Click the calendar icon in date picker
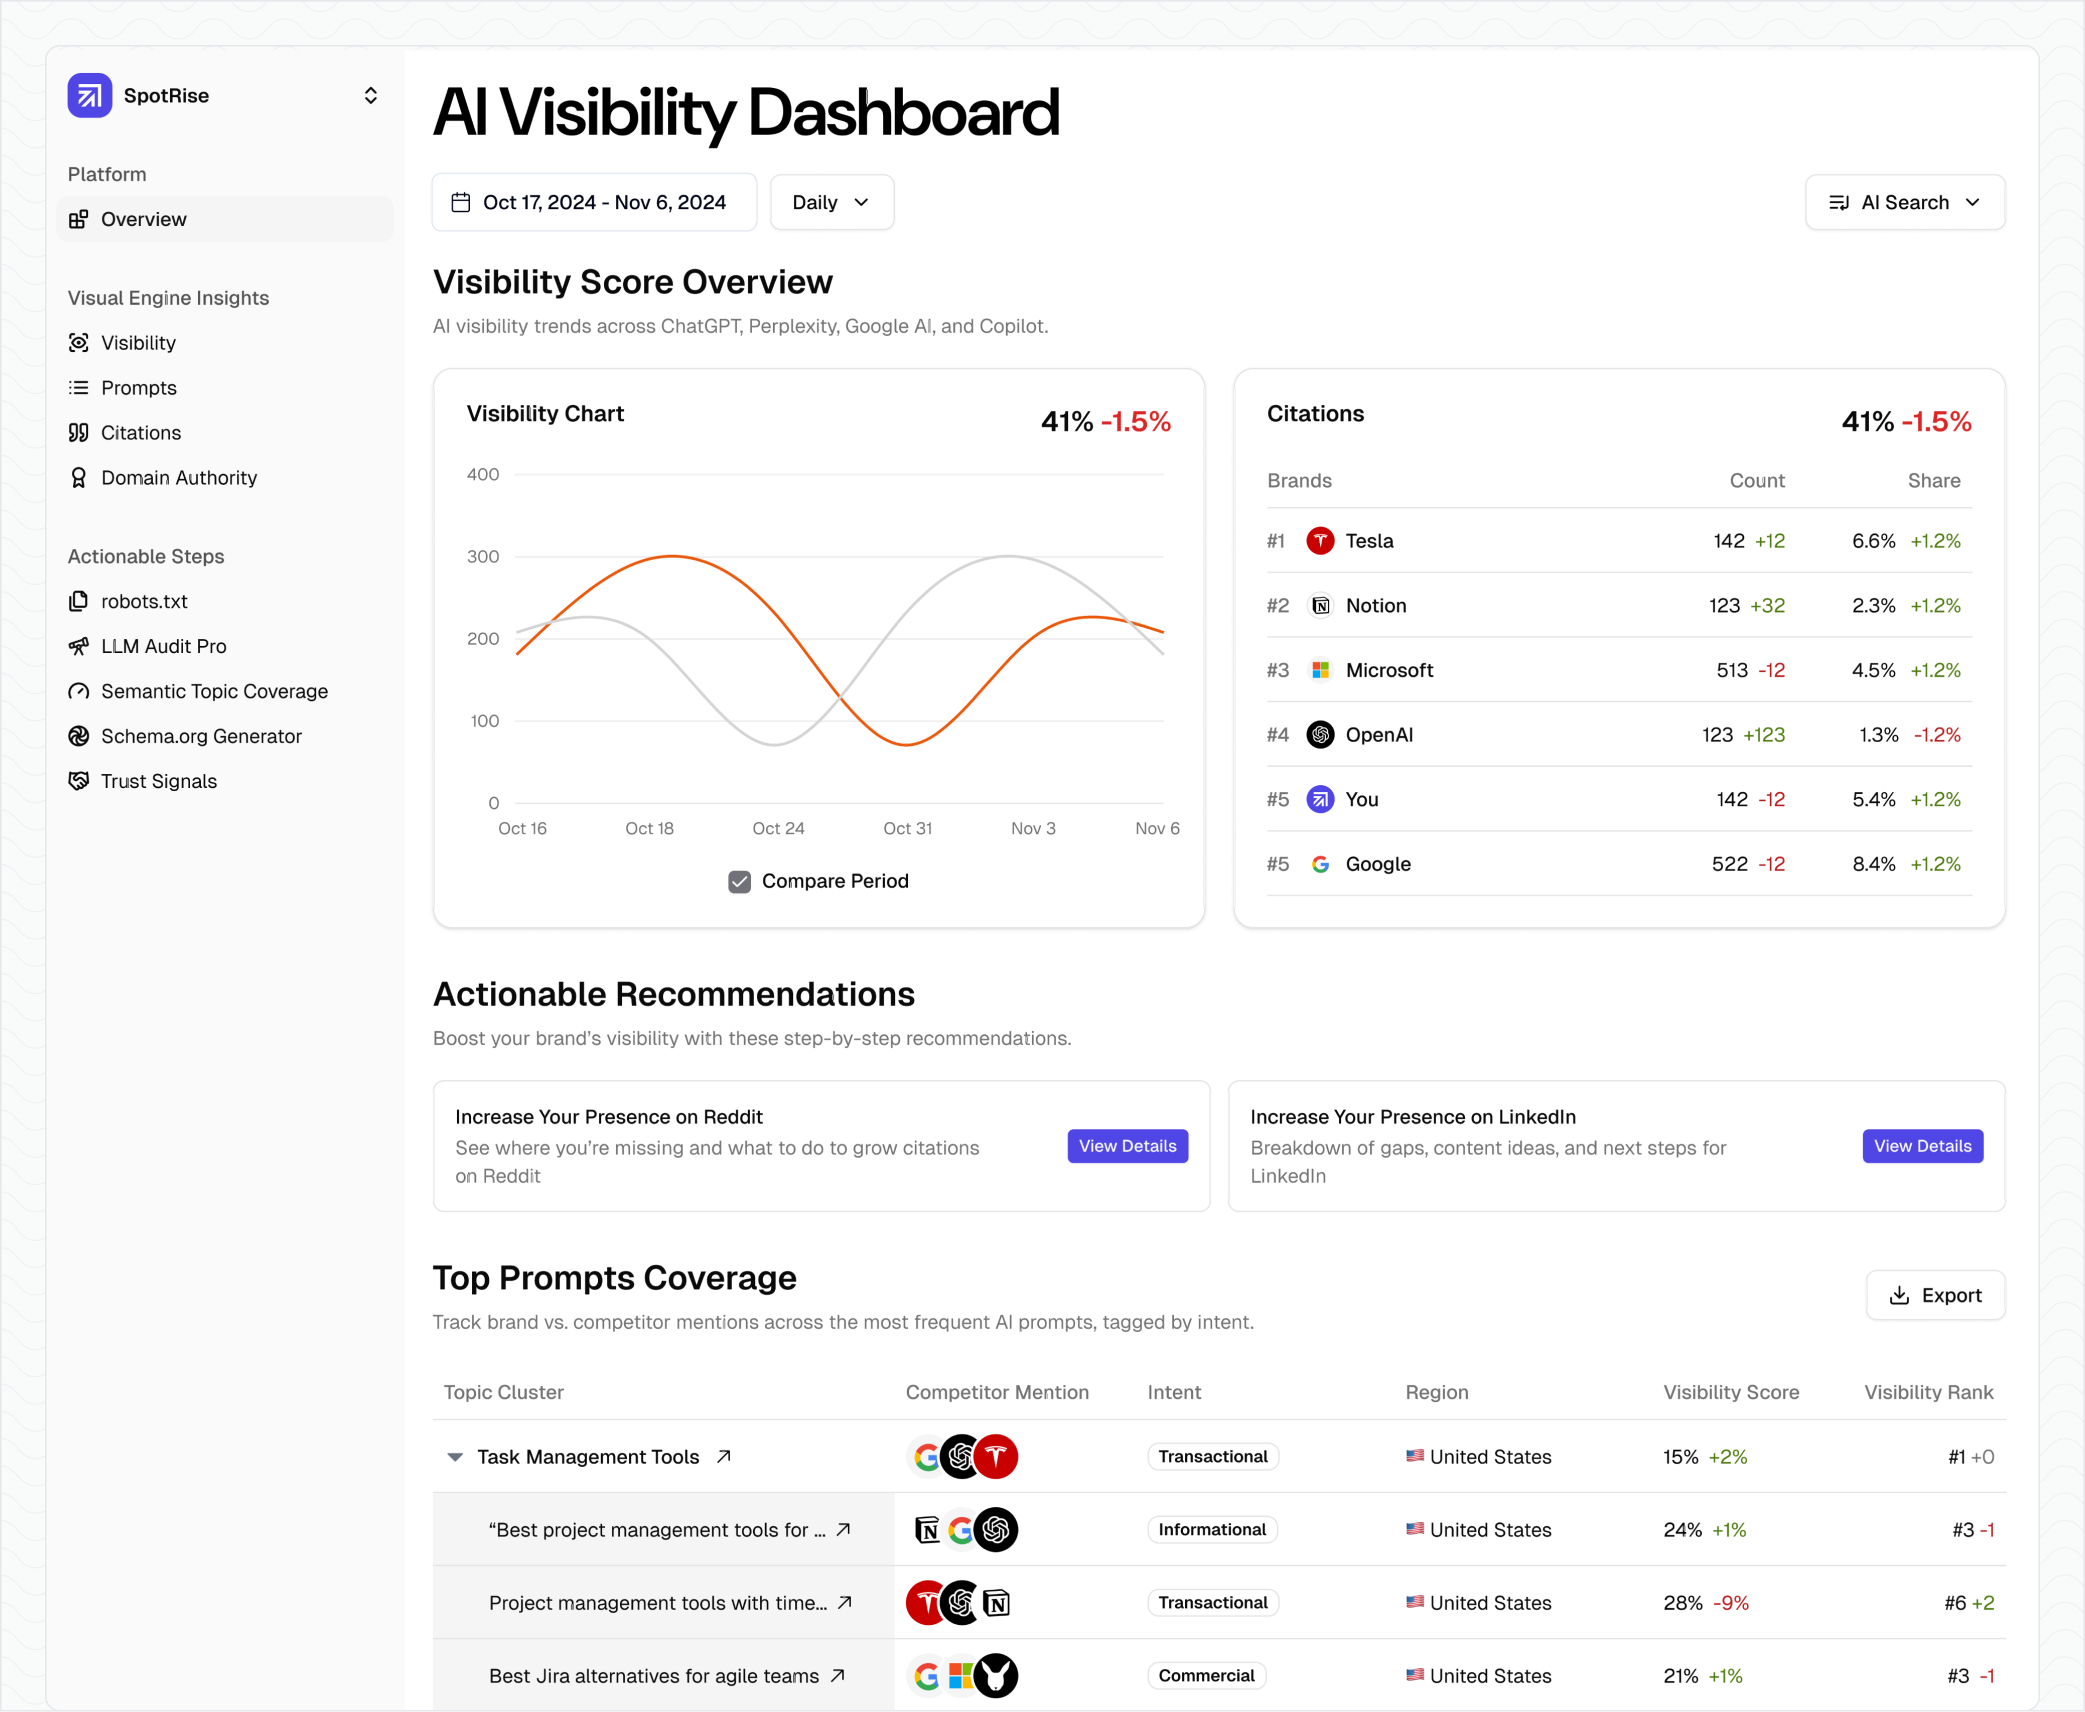Image resolution: width=2085 pixels, height=1712 pixels. [461, 203]
